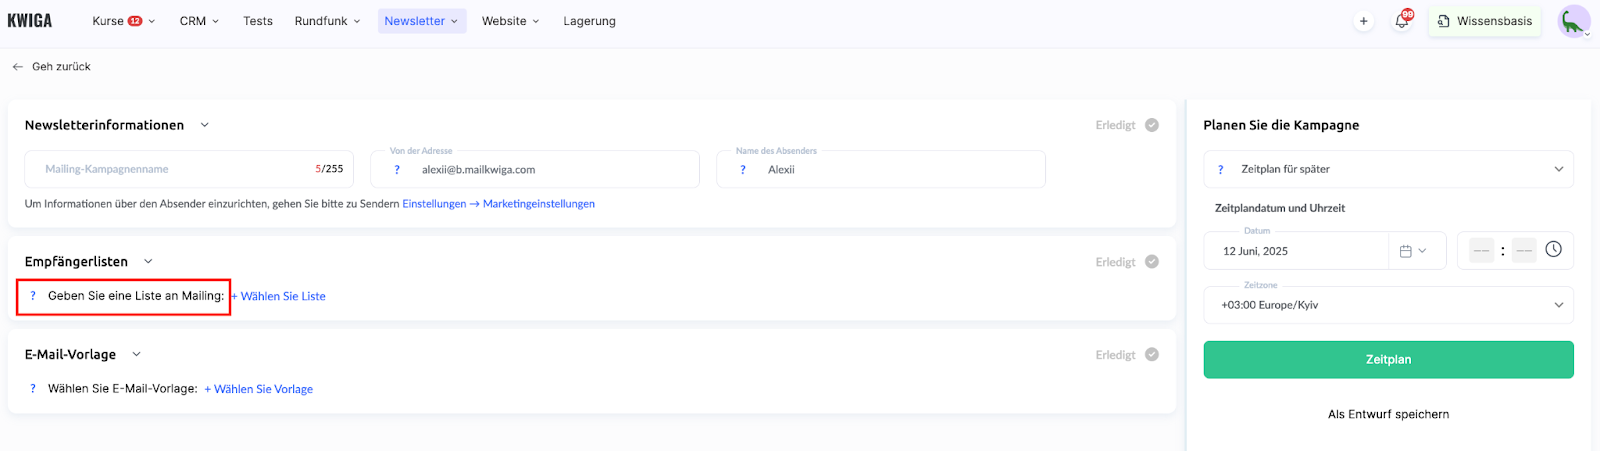Open the Zeitplan für später dropdown
Viewport: 1600px width, 451px height.
(1388, 169)
